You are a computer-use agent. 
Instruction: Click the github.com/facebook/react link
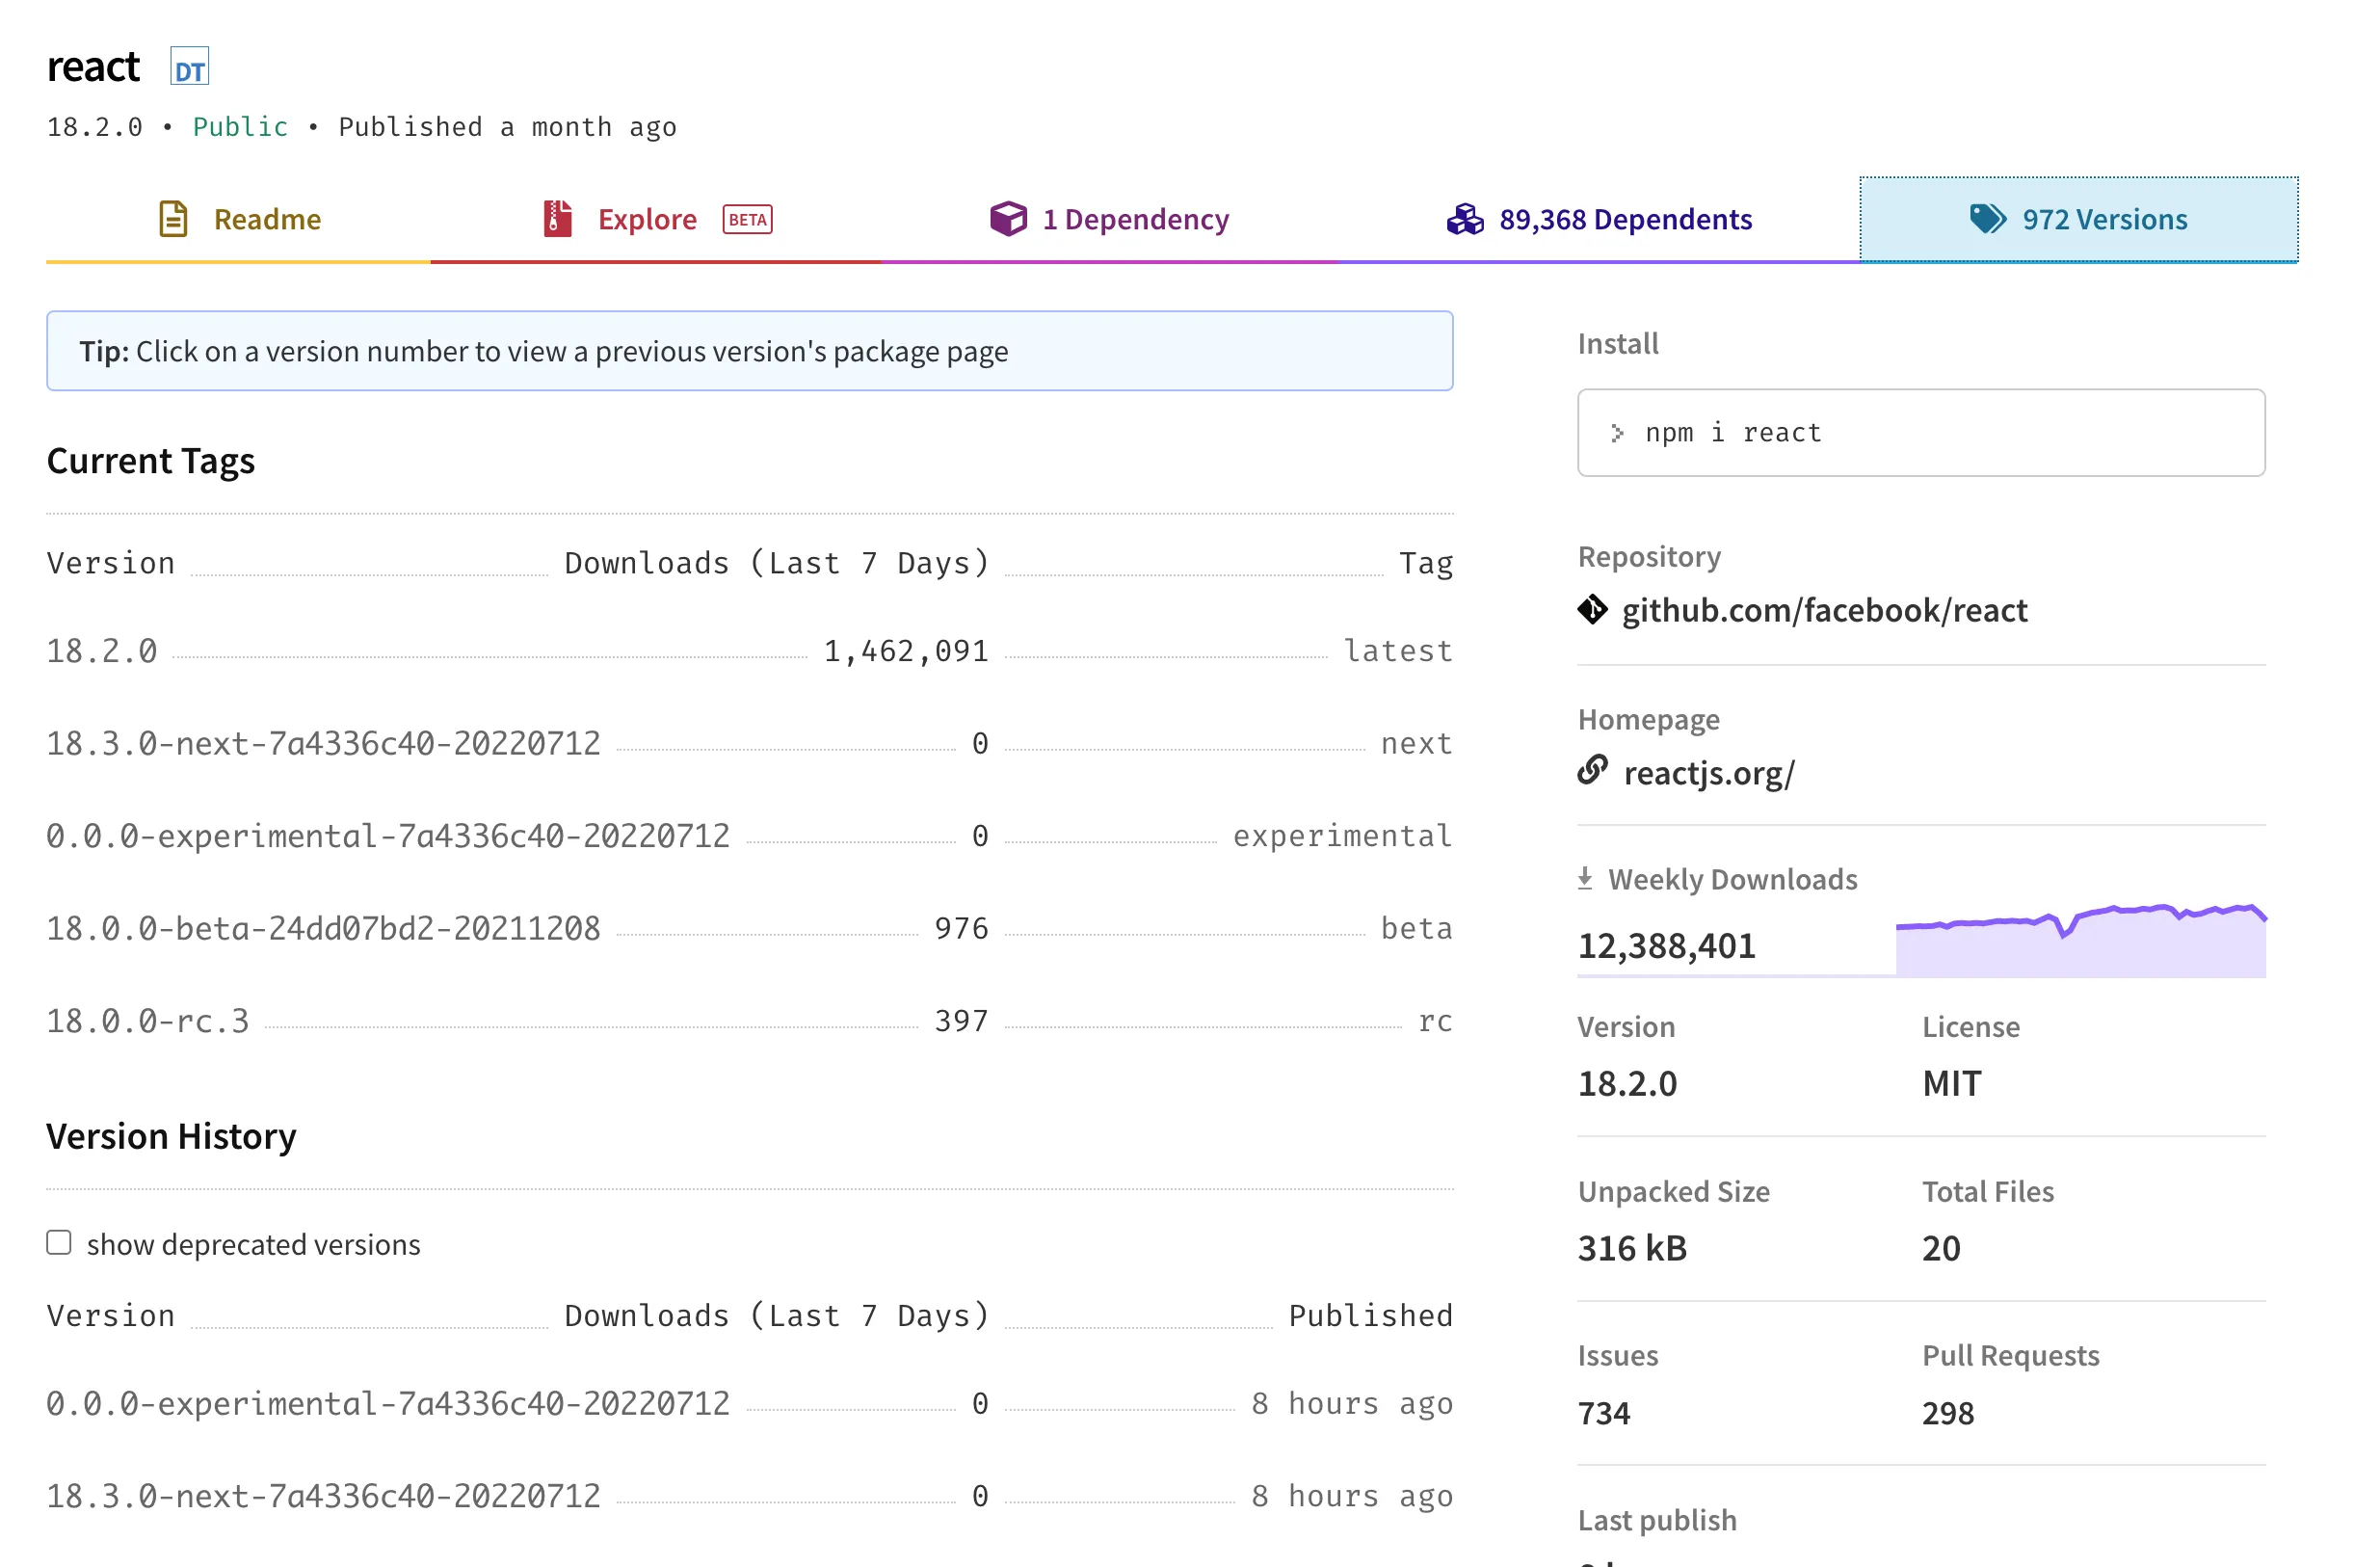click(x=1824, y=609)
